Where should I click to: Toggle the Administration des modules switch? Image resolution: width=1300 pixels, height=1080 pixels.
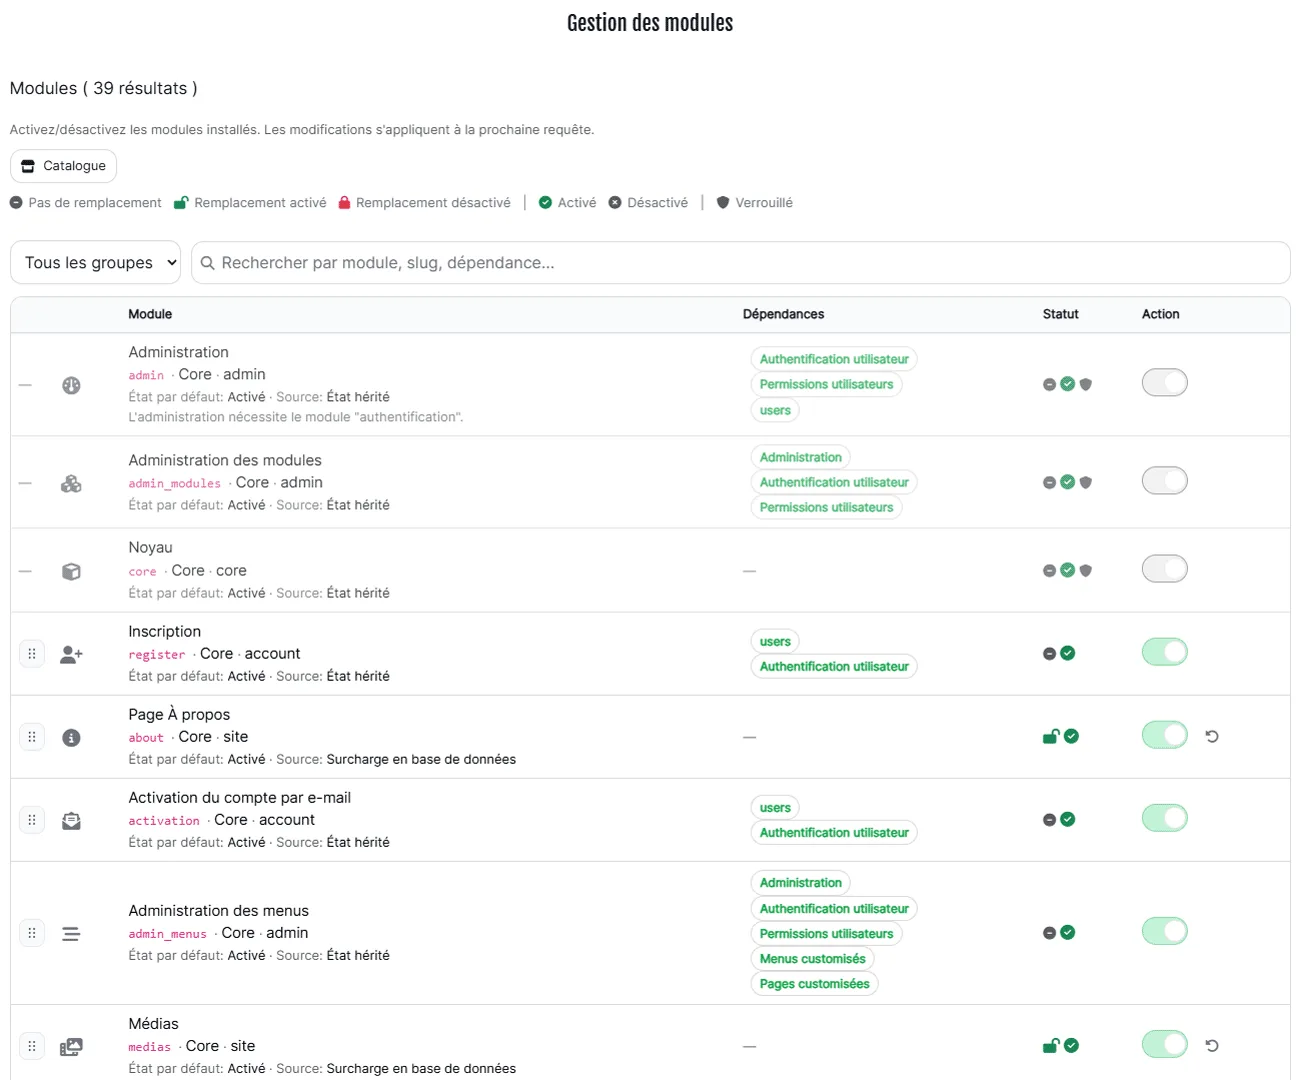(x=1165, y=481)
